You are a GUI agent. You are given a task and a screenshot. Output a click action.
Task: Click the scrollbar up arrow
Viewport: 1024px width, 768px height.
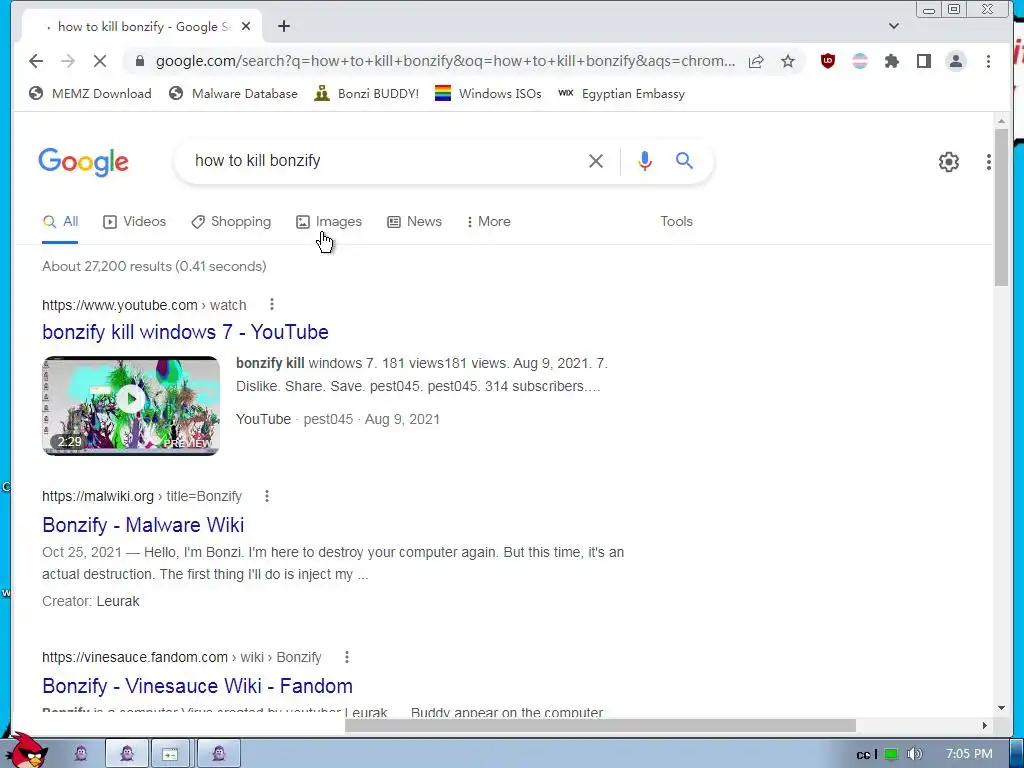1001,121
